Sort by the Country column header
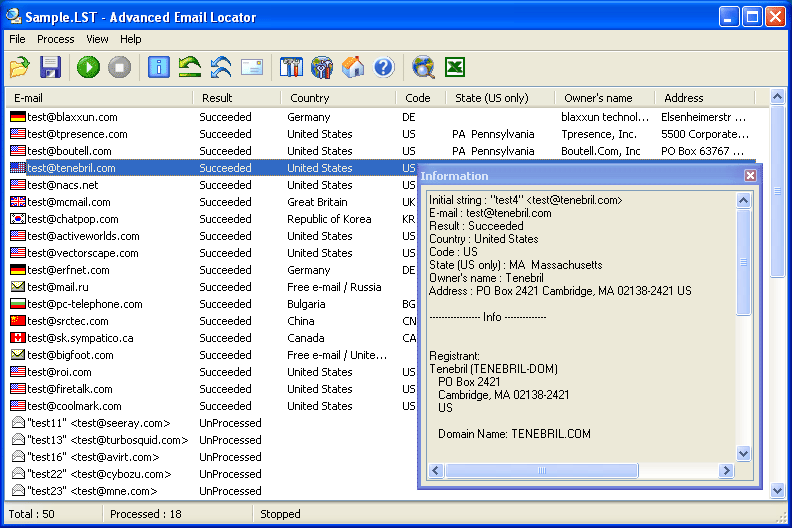792x528 pixels. click(310, 98)
